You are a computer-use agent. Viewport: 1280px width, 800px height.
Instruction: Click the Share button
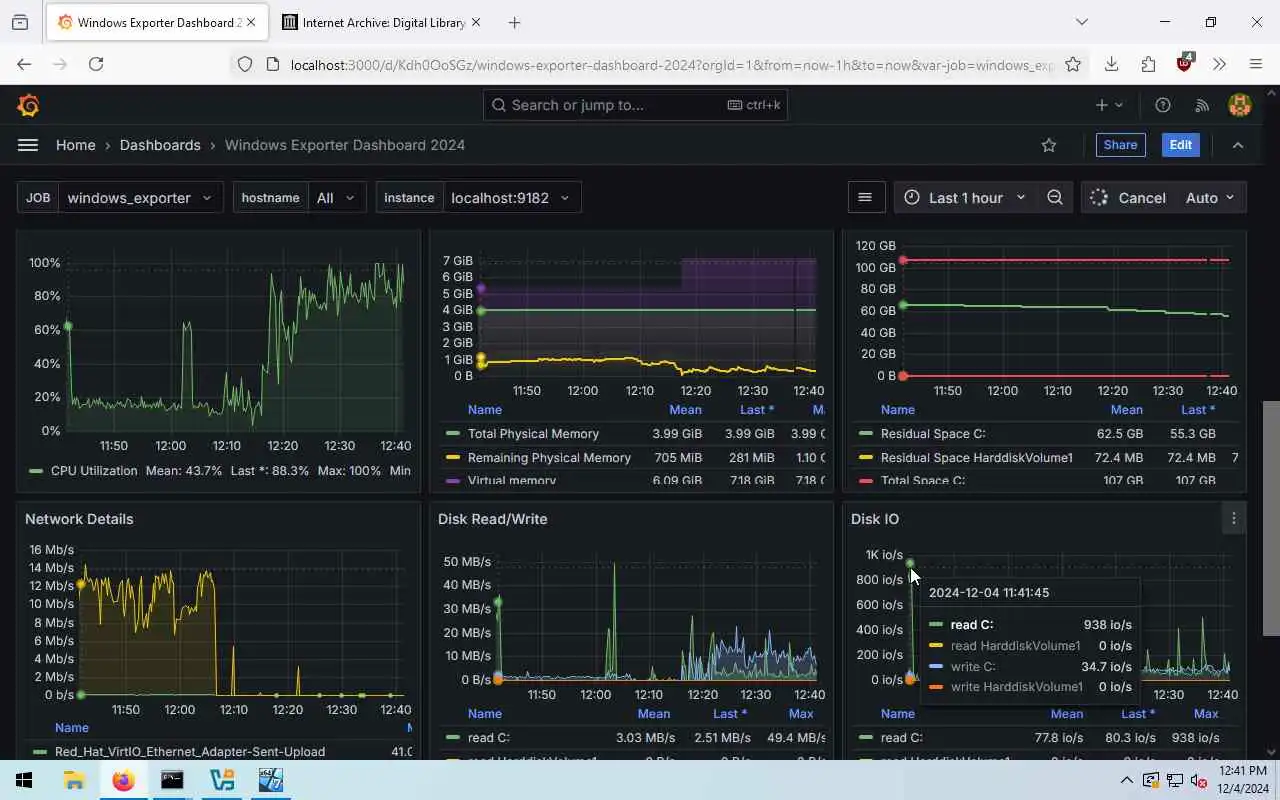coord(1120,145)
